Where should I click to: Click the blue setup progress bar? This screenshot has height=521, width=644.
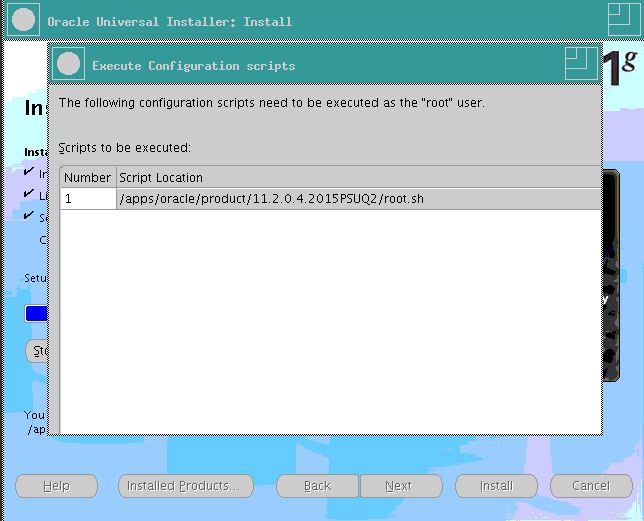click(36, 314)
